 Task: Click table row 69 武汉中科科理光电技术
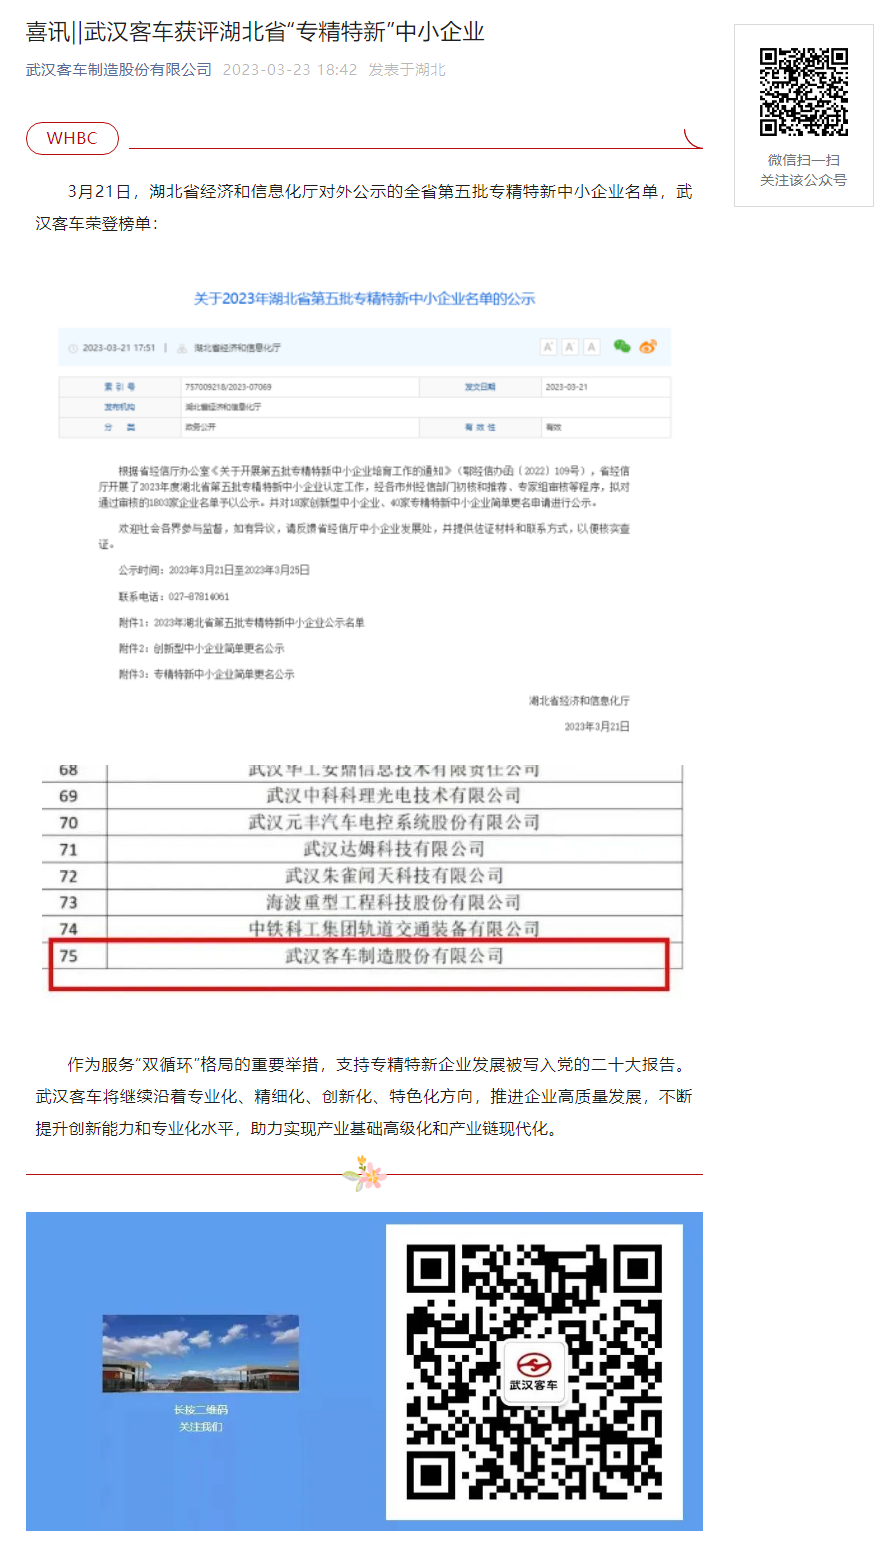(x=363, y=796)
